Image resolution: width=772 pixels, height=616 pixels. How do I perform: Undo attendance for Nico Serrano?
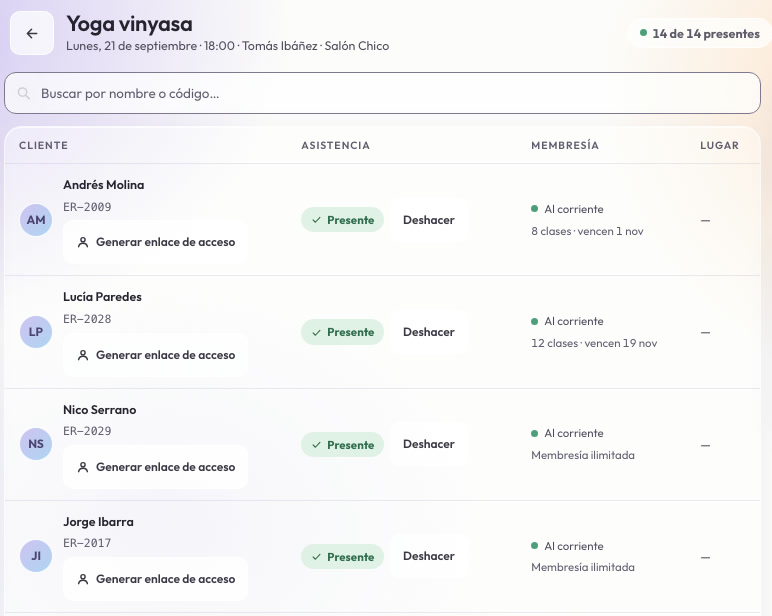[x=429, y=444]
